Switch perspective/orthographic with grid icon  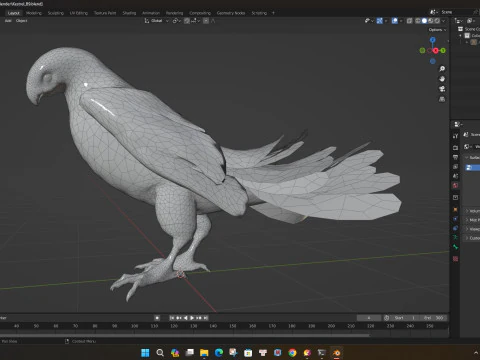pos(442,99)
